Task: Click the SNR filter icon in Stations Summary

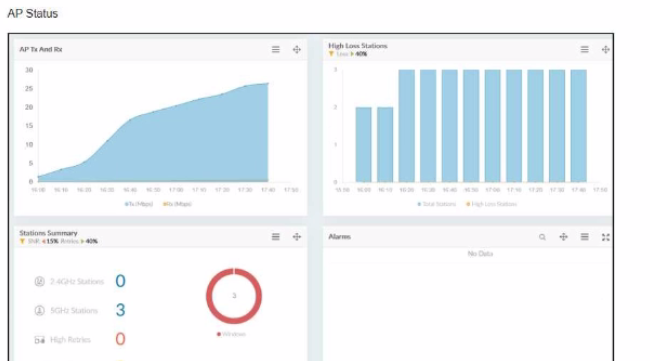Action: pos(22,241)
